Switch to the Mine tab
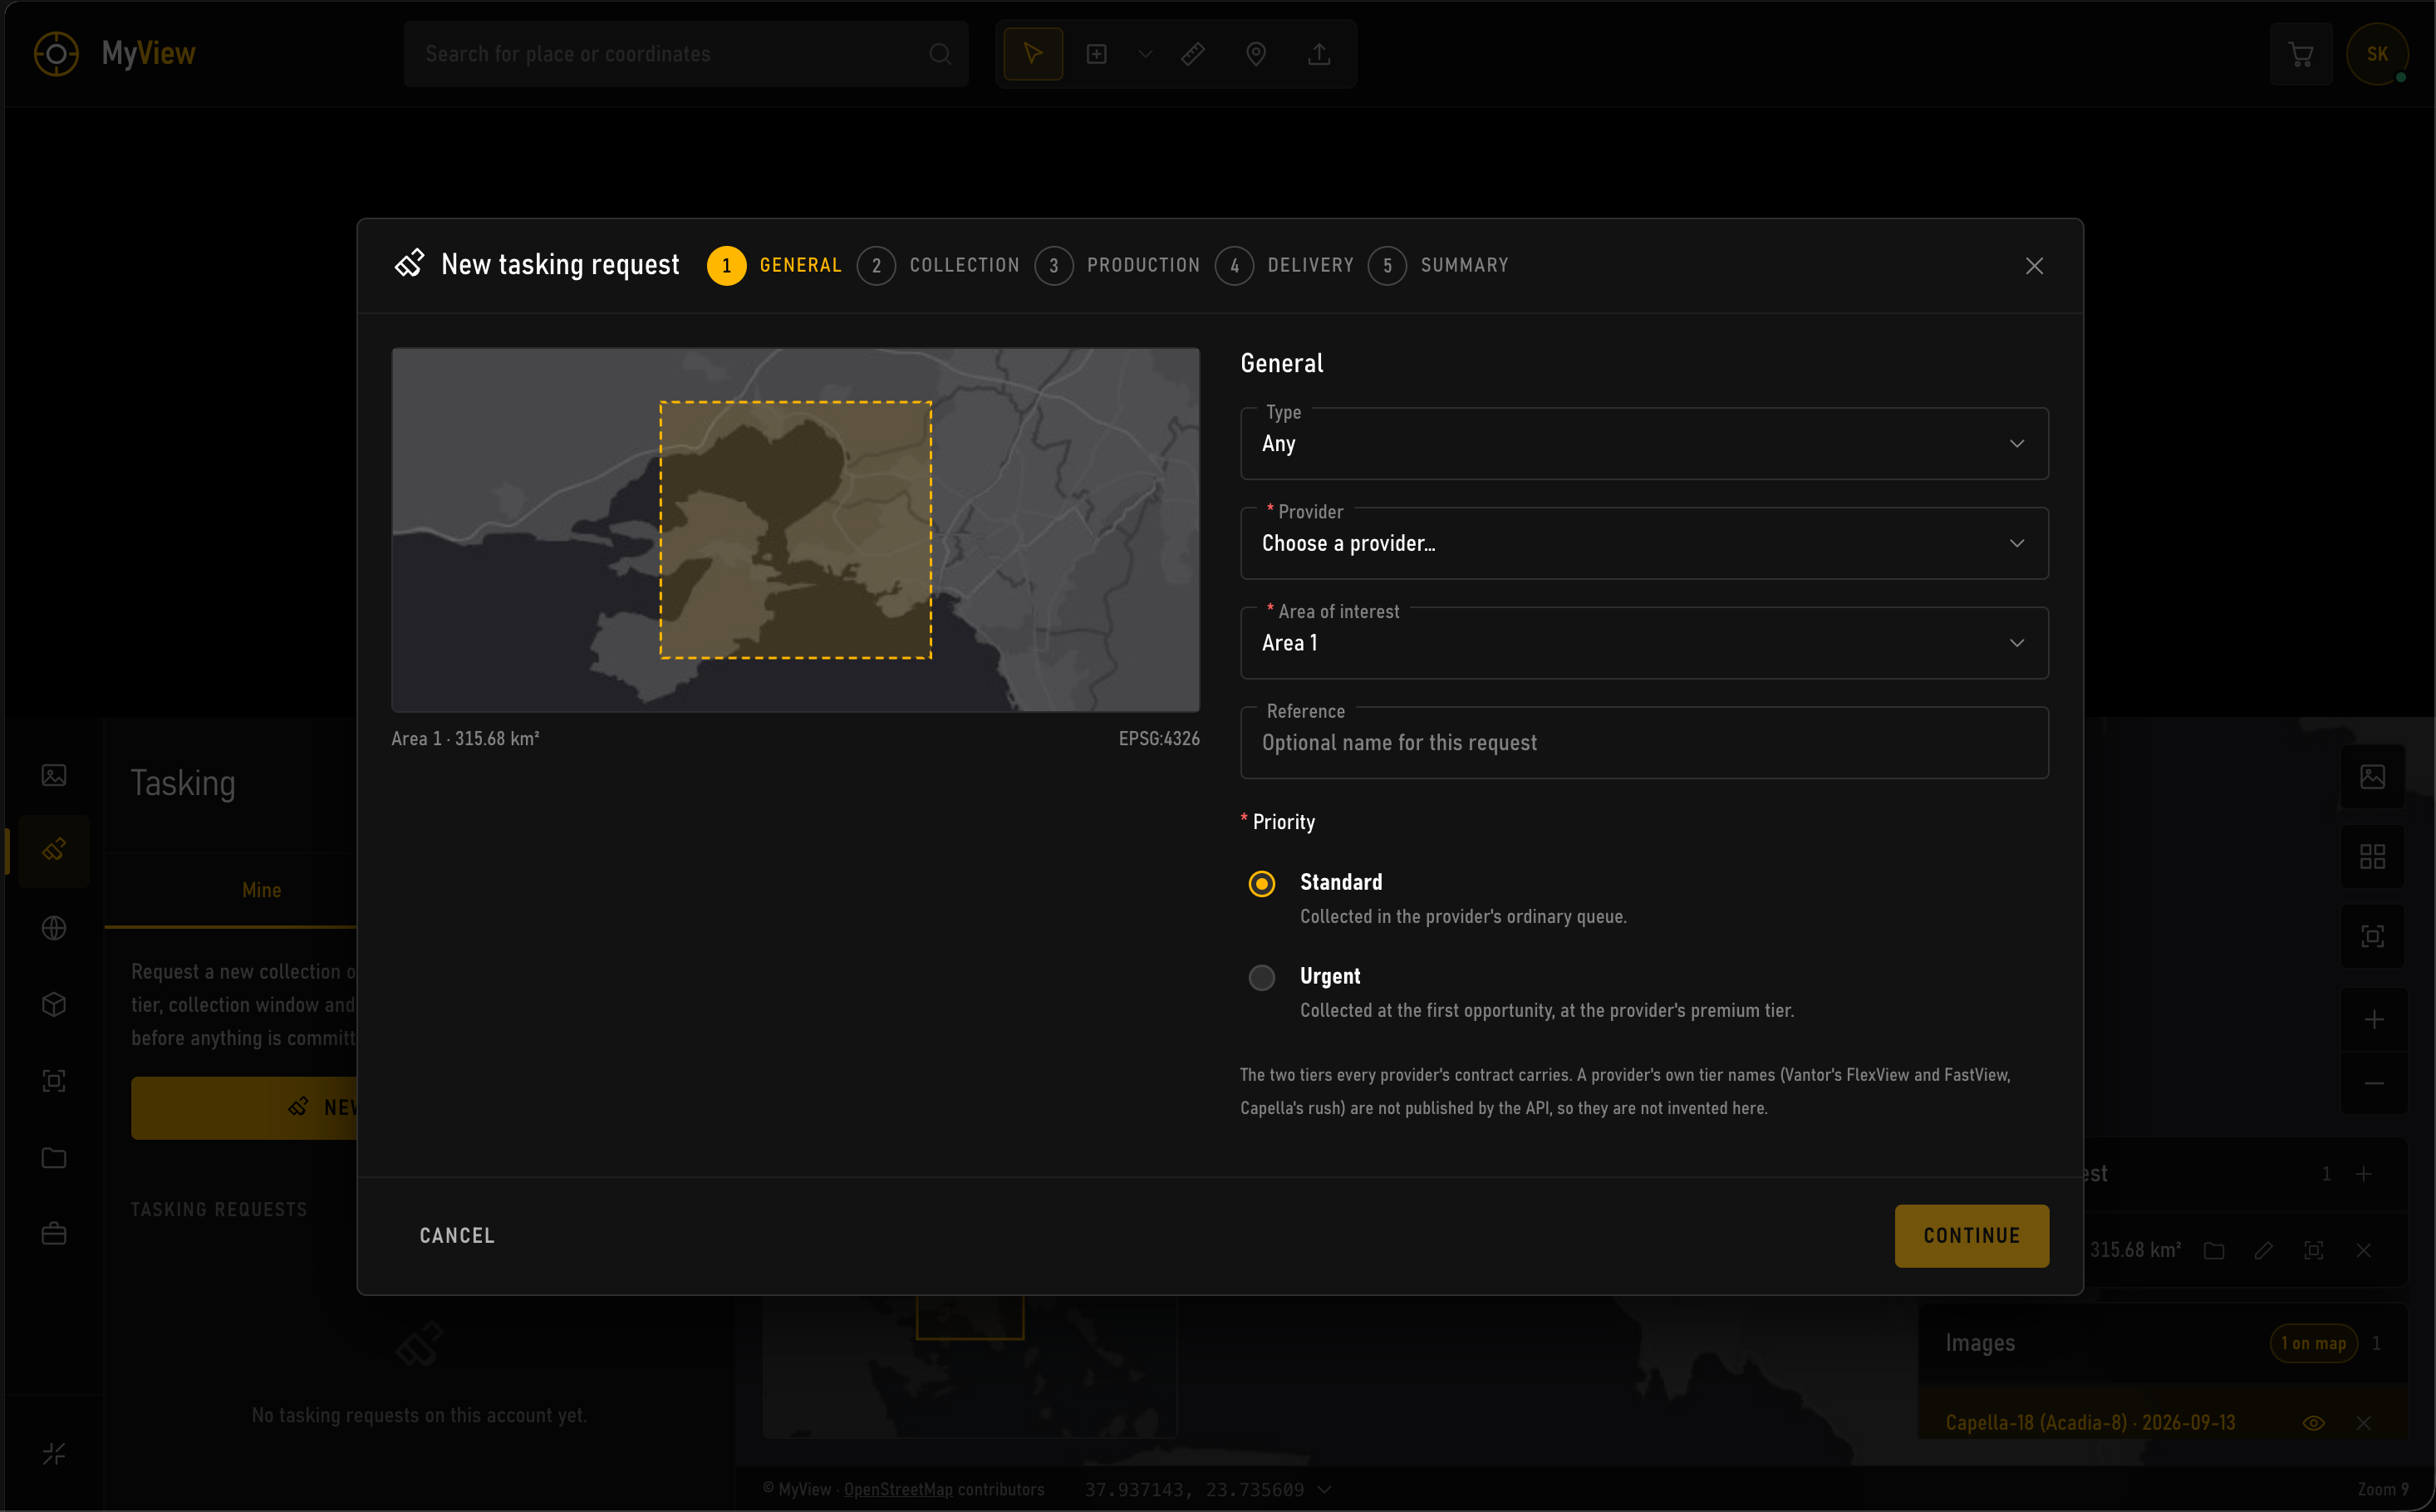This screenshot has width=2436, height=1512. [x=261, y=890]
